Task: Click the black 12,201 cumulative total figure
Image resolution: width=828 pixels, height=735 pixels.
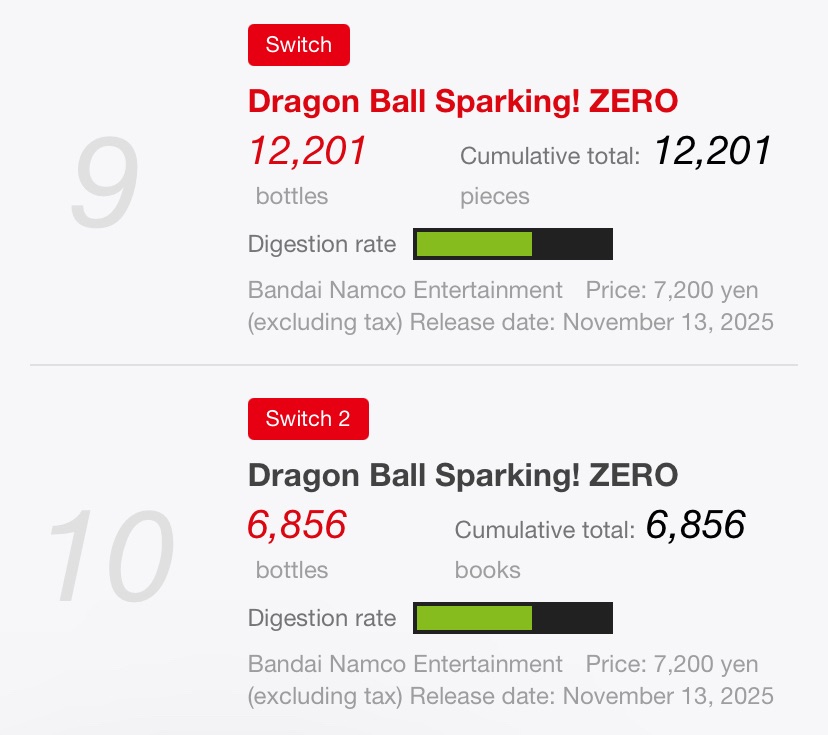Action: (x=712, y=151)
